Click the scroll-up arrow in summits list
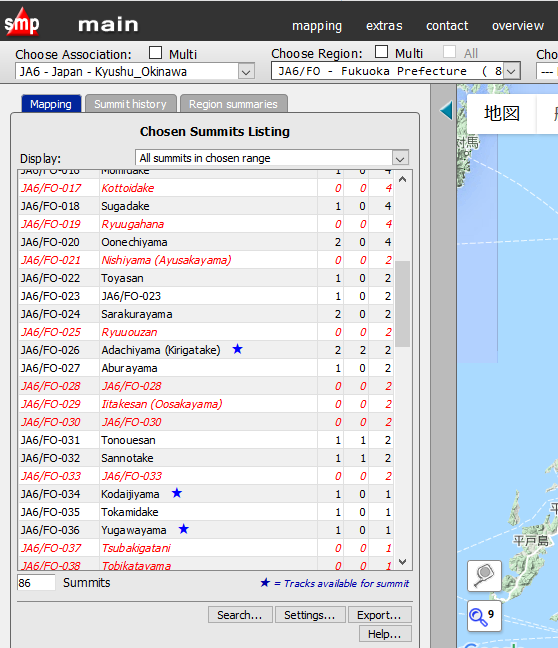The height and width of the screenshot is (648, 558). pyautogui.click(x=403, y=179)
